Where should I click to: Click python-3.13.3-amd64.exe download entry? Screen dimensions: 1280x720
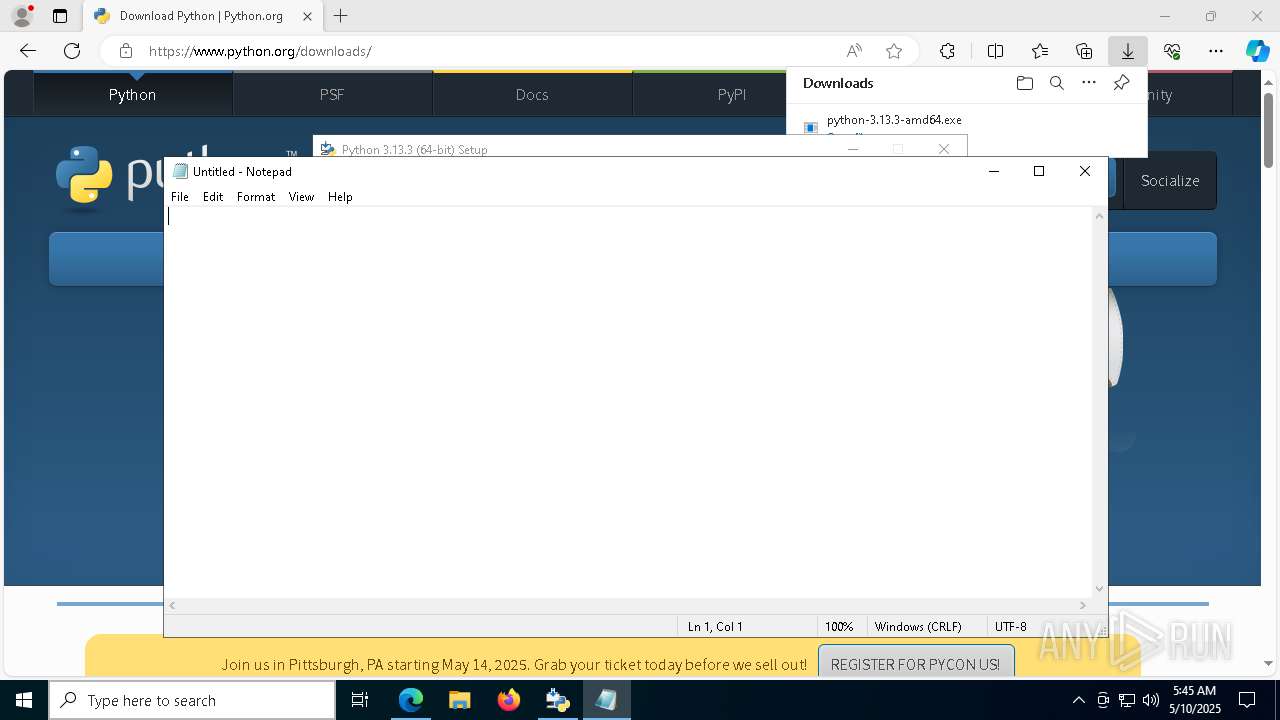coord(894,120)
